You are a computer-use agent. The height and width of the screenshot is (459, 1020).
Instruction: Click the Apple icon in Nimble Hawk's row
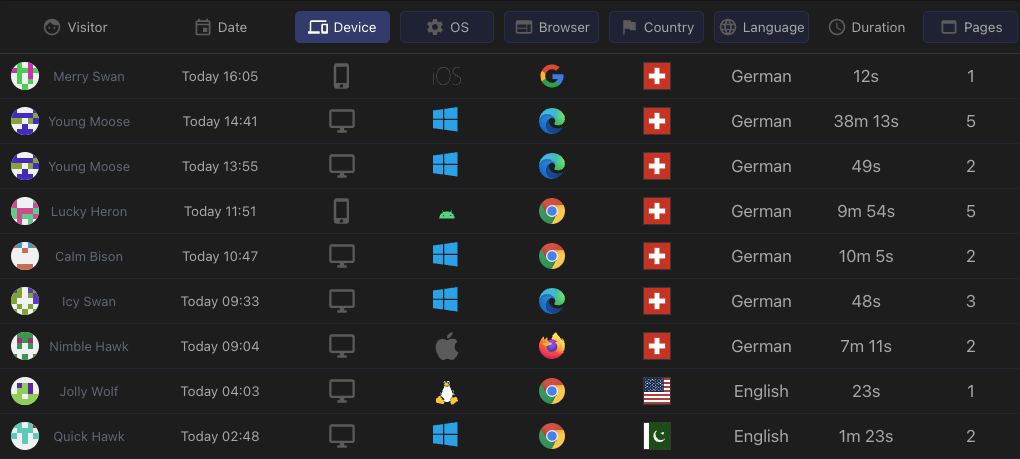point(447,346)
